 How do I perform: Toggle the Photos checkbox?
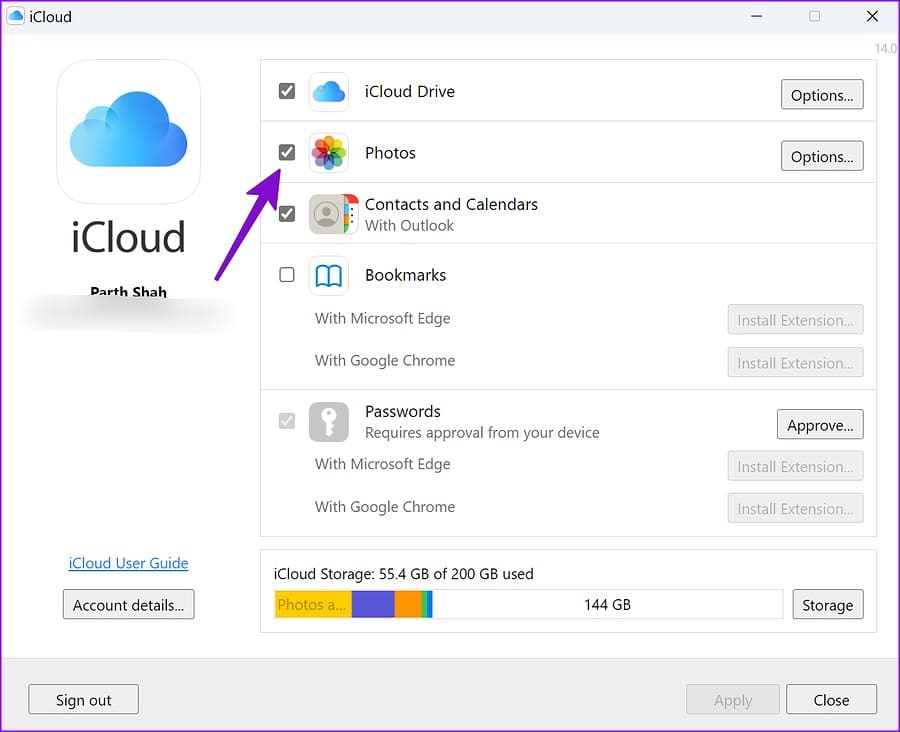tap(287, 153)
